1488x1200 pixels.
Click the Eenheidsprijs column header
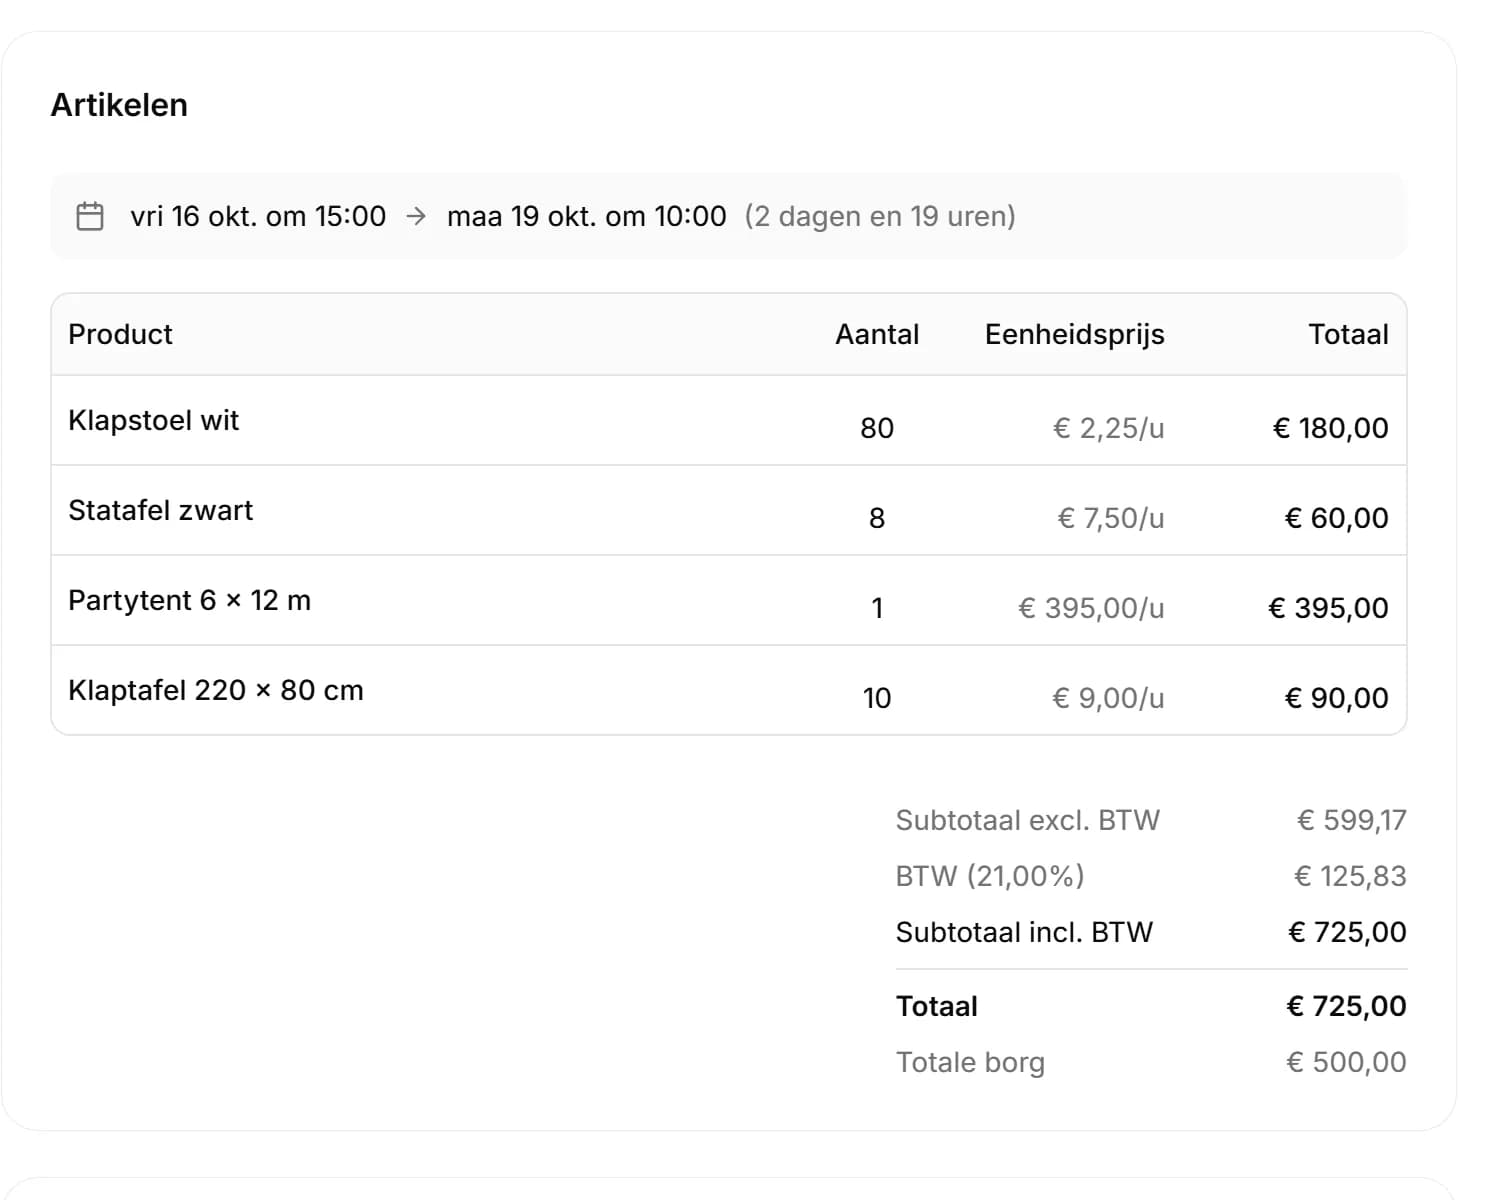point(1074,335)
